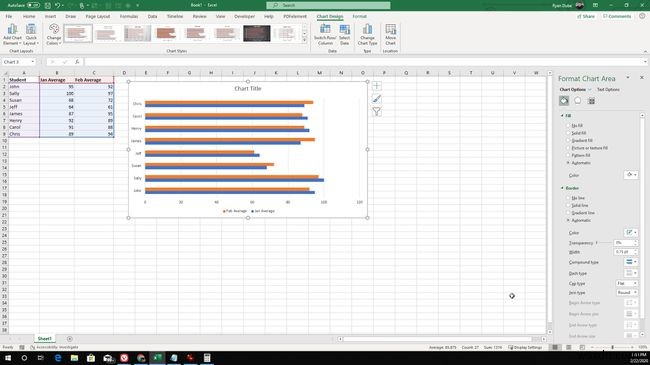Open Calculator from taskbar
The width and height of the screenshot is (650, 365).
pyautogui.click(x=207, y=358)
